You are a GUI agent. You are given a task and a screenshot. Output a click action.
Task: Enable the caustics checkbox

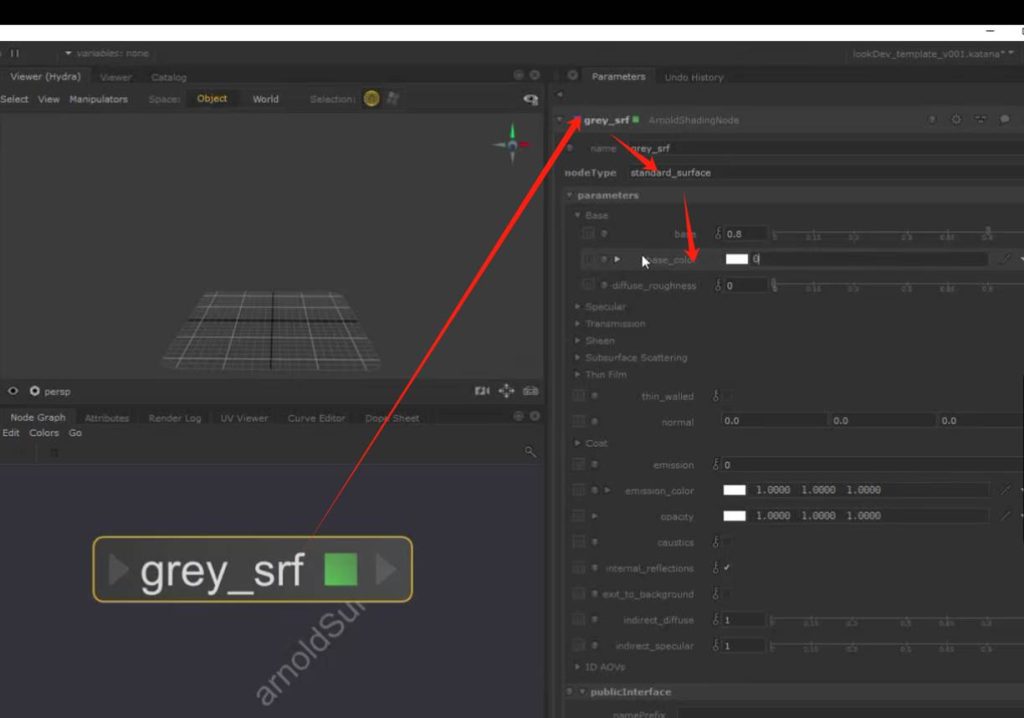[x=727, y=542]
